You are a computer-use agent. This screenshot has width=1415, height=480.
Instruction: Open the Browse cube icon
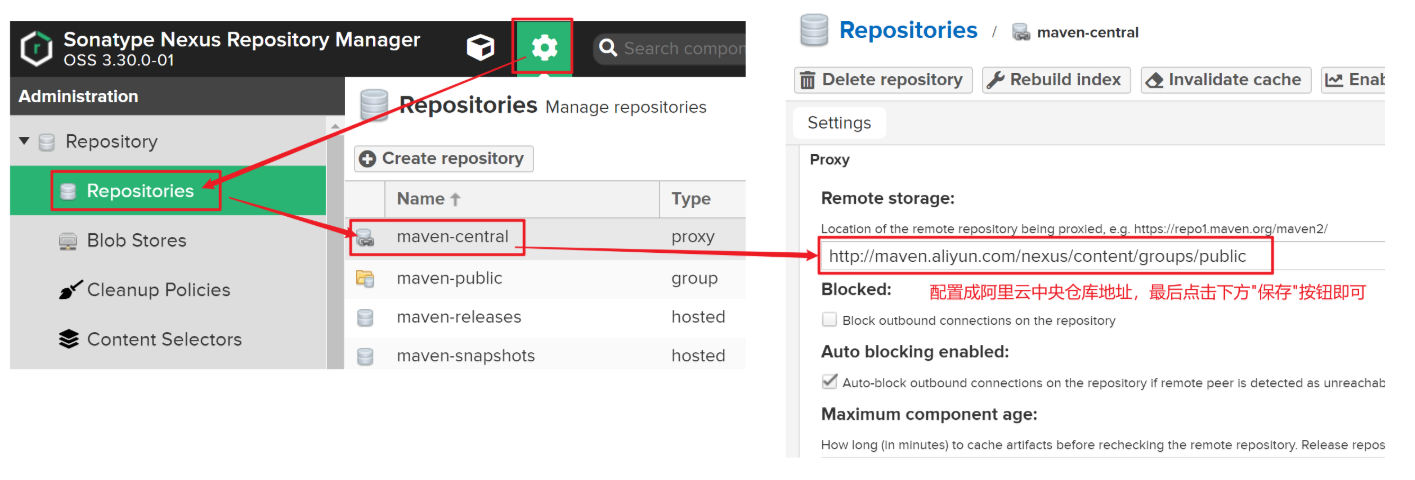tap(481, 47)
